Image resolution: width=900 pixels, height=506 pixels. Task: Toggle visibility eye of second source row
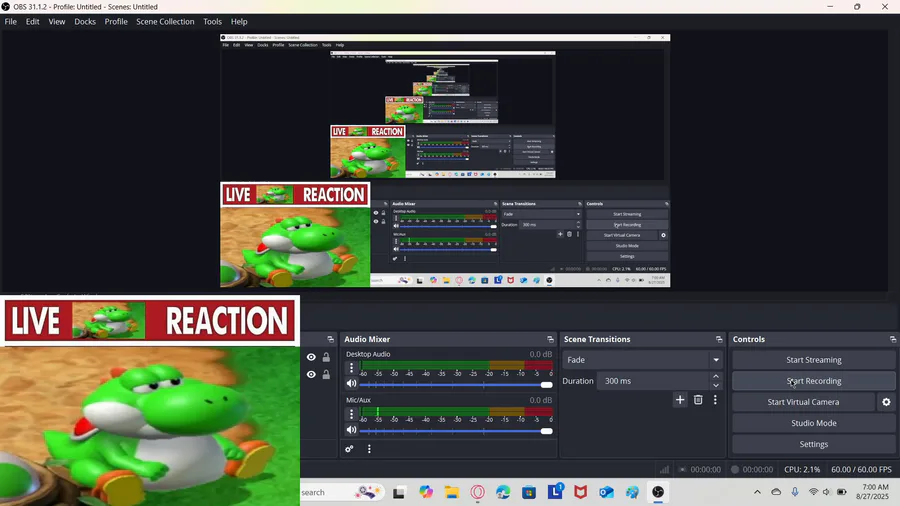pos(311,374)
